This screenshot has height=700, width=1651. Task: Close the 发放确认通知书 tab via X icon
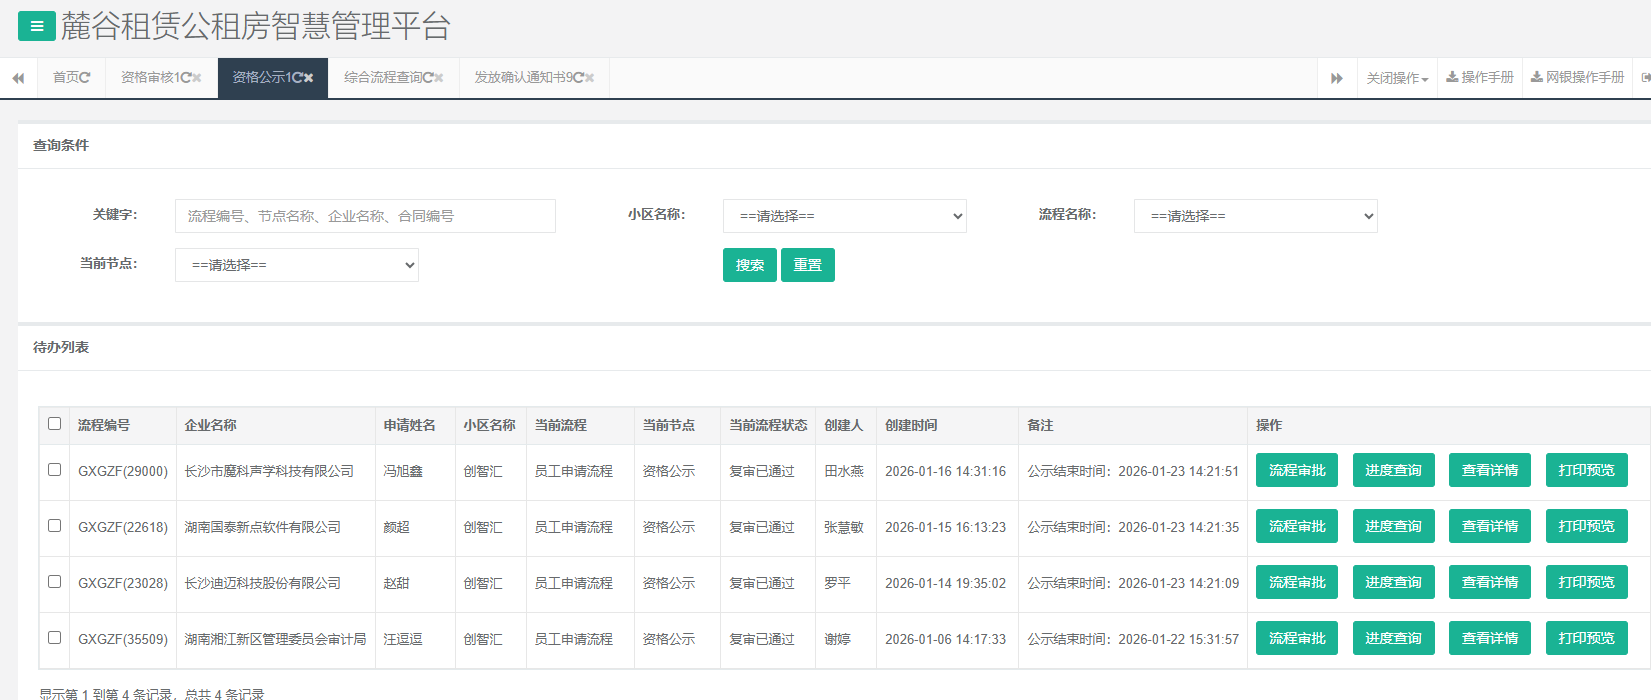pyautogui.click(x=590, y=78)
